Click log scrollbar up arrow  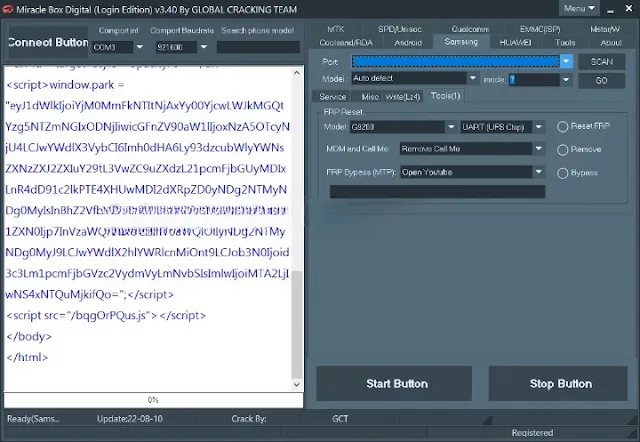[x=297, y=73]
